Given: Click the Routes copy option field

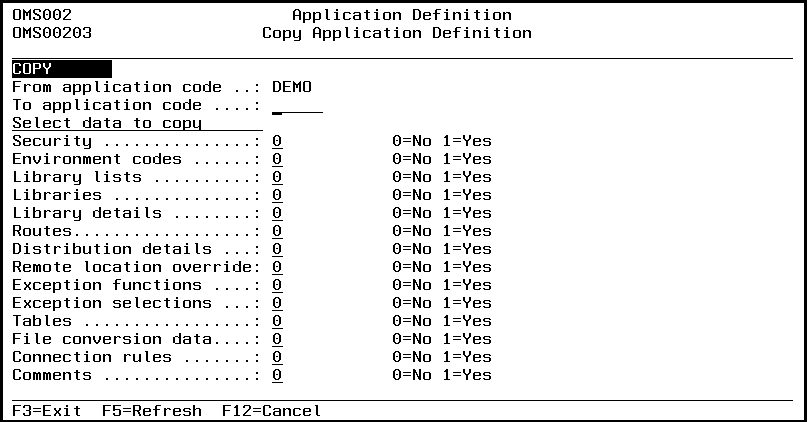Looking at the screenshot, I should (x=277, y=231).
